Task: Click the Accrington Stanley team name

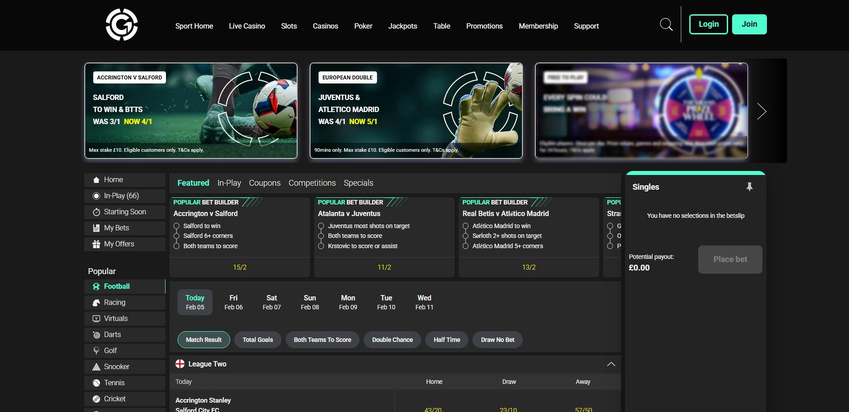Action: click(x=203, y=401)
